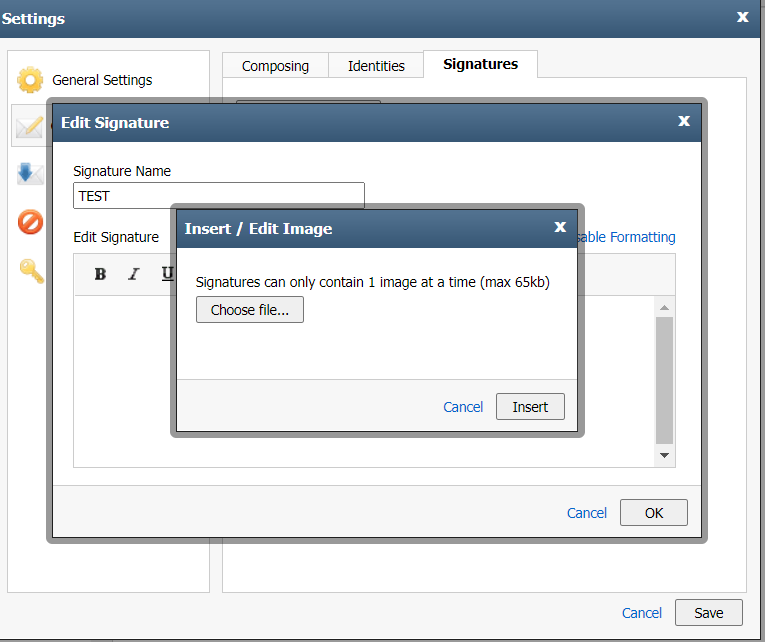Click the Choose file... button
The height and width of the screenshot is (642, 765).
(x=250, y=310)
